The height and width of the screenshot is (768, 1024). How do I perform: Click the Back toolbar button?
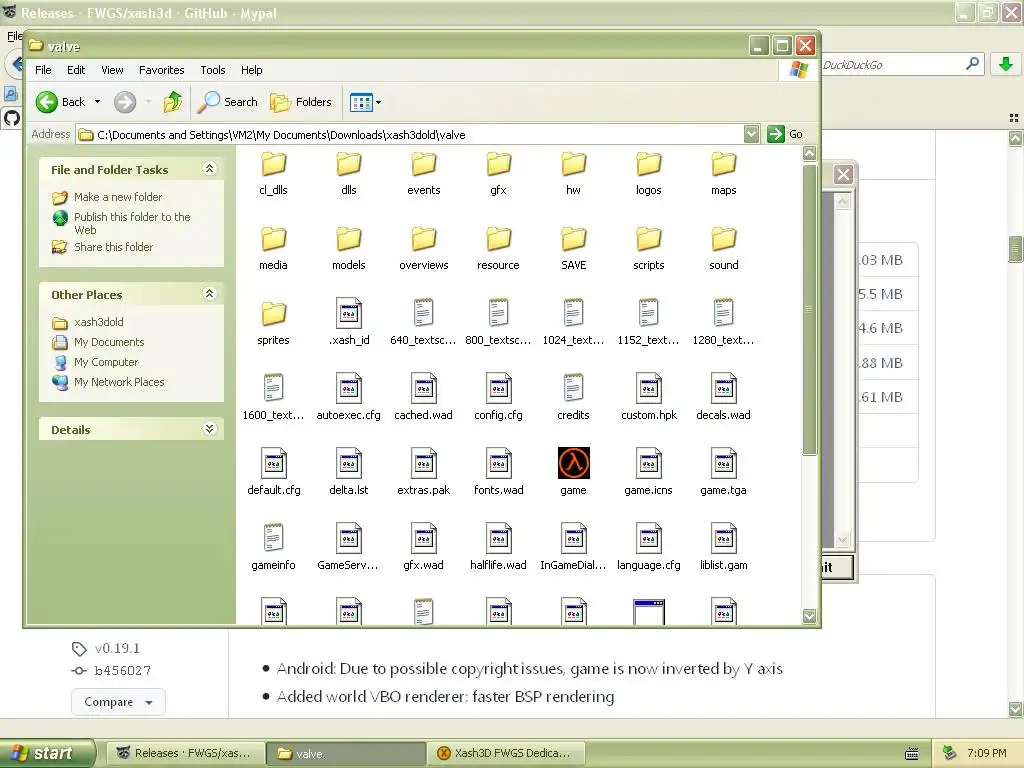pos(61,102)
